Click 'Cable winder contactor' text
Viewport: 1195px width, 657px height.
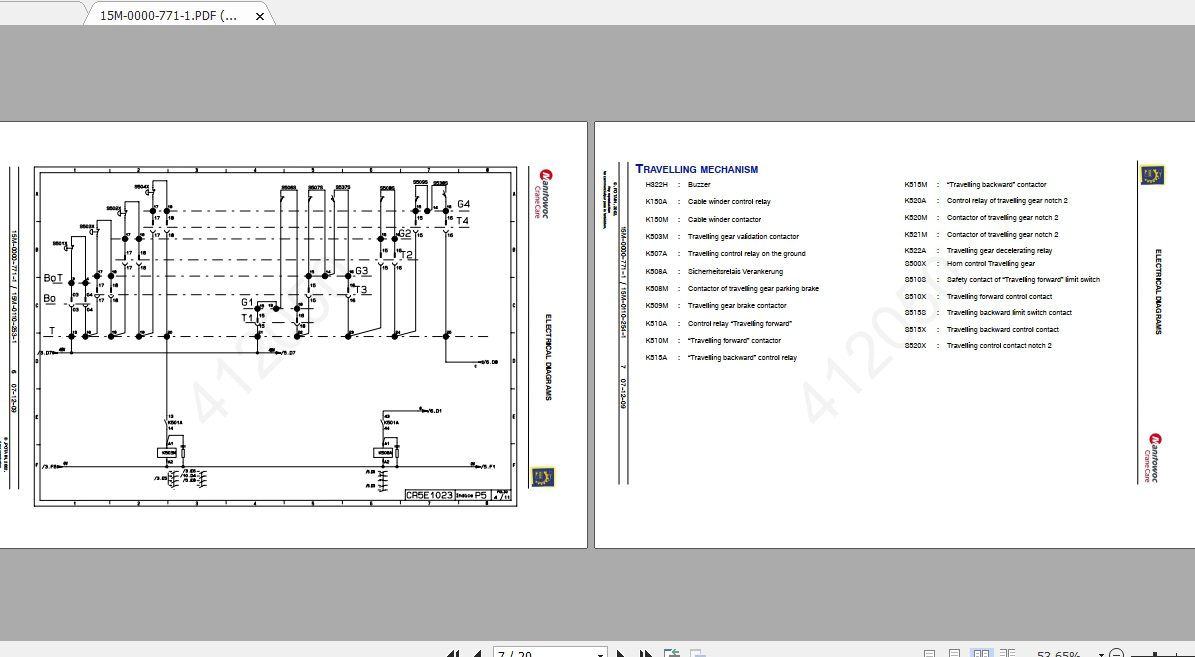(x=724, y=220)
